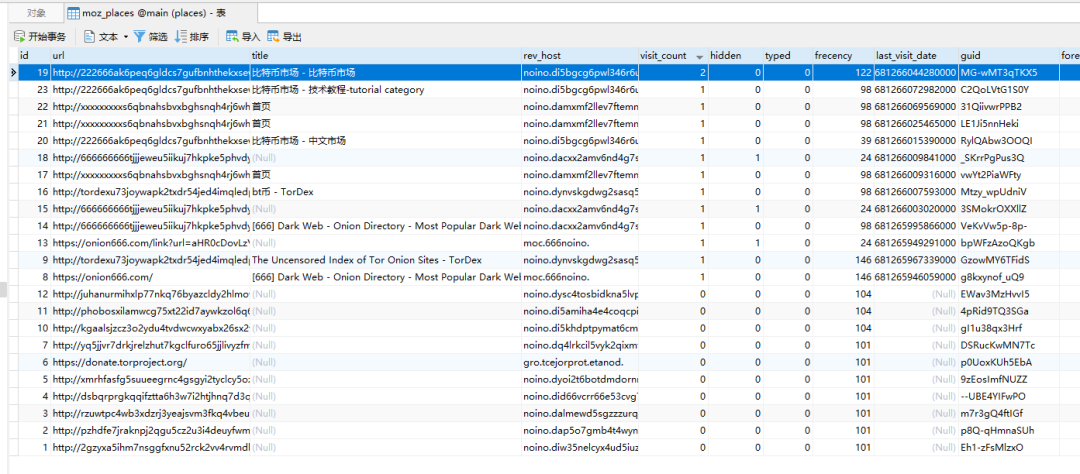Select last_visit_date cell '681266072982000'
The height and width of the screenshot is (474, 1080).
tap(915, 90)
